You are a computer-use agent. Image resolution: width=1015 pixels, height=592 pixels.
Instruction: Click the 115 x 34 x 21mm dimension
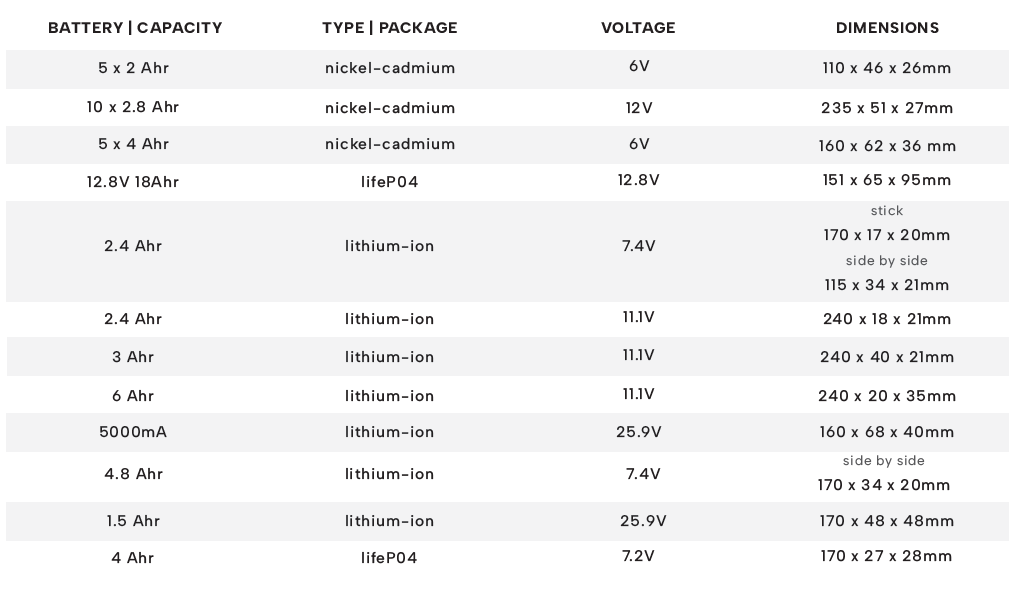coord(887,285)
